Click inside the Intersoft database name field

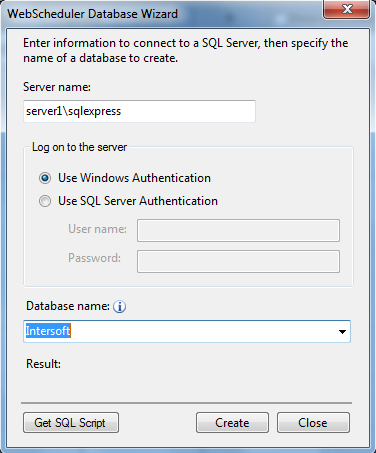tap(187, 331)
